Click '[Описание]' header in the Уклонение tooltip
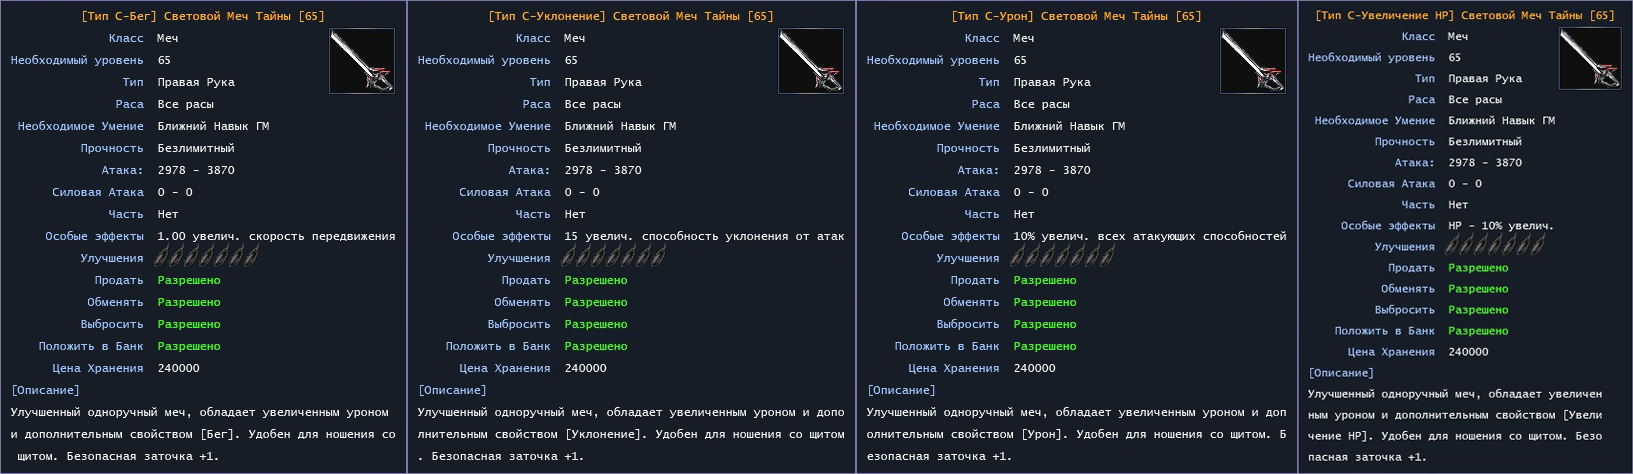The height and width of the screenshot is (474, 1633). (x=452, y=390)
